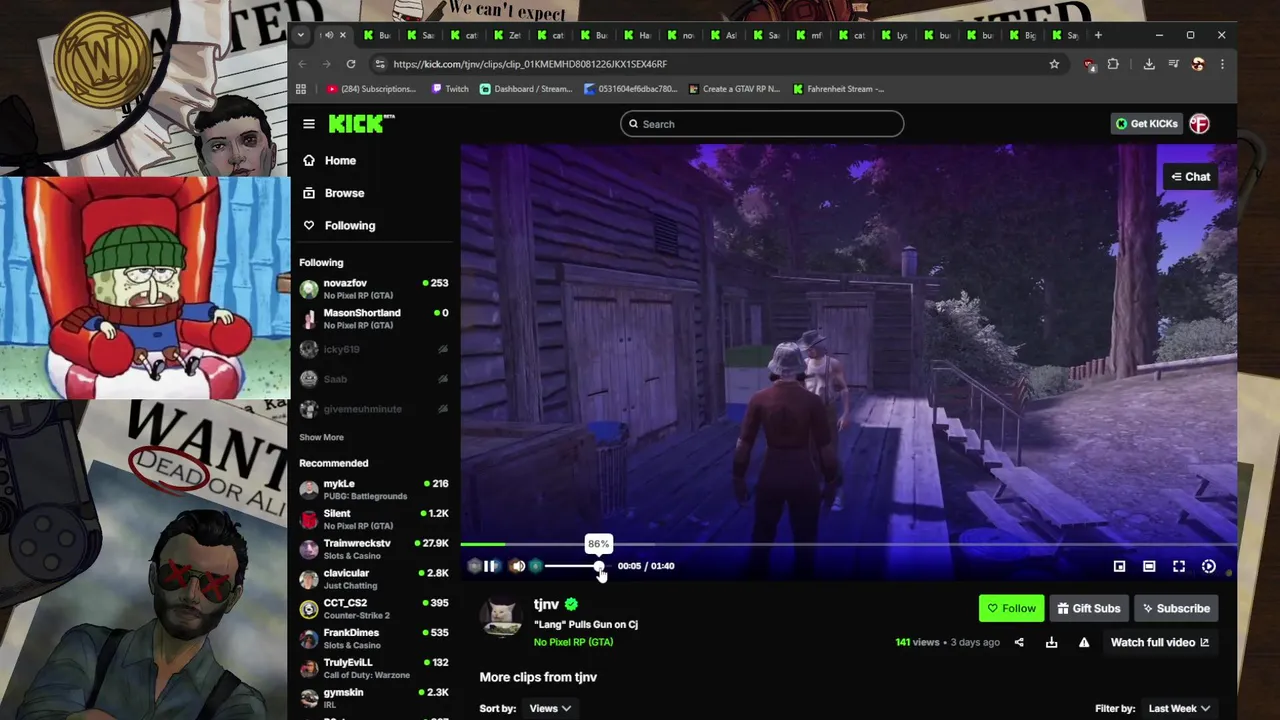Mute the video speaker icon
The height and width of the screenshot is (720, 1280).
(518, 566)
